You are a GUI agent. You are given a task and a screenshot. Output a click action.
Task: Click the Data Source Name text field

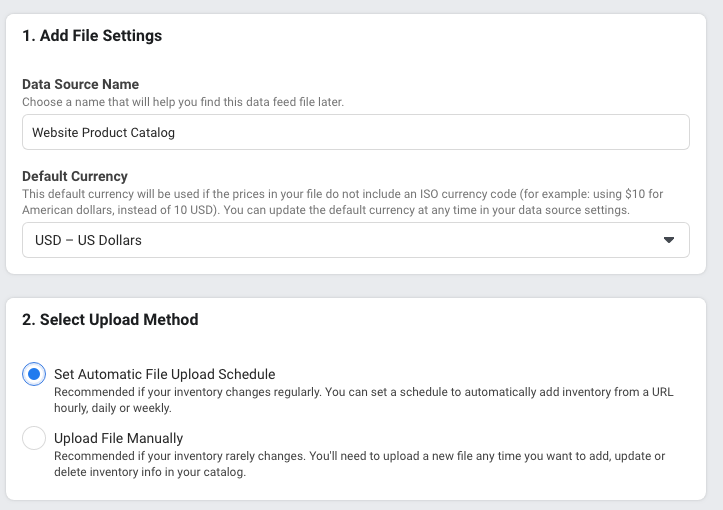355,132
